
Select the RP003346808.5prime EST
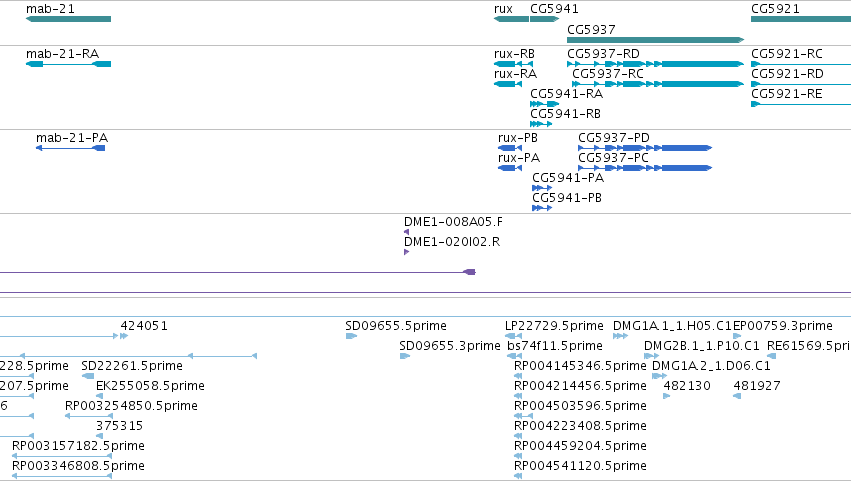pyautogui.click(x=62, y=476)
